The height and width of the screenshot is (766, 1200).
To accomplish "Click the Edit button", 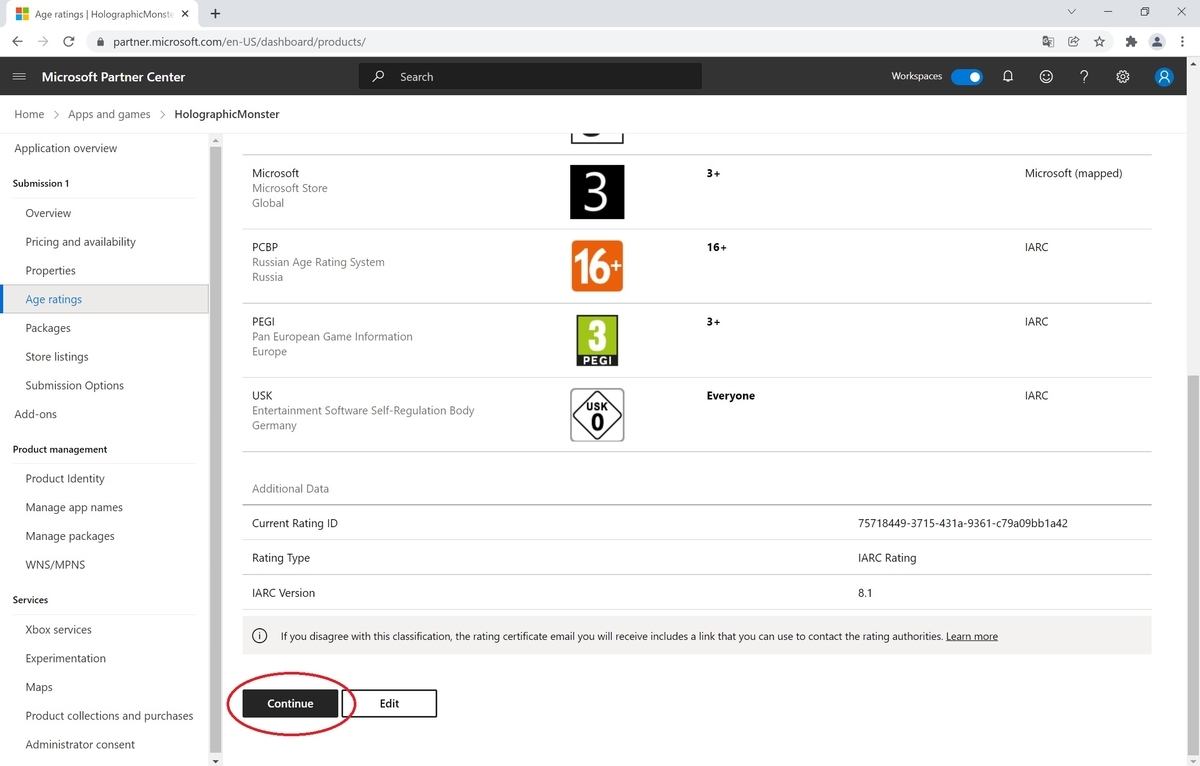I will [x=389, y=704].
